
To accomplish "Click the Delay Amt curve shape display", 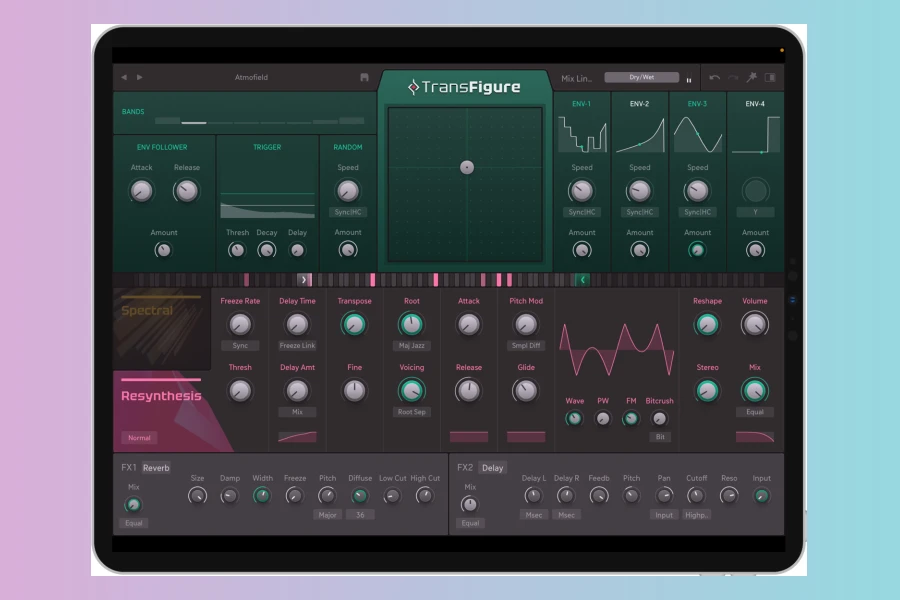I will coord(297,437).
